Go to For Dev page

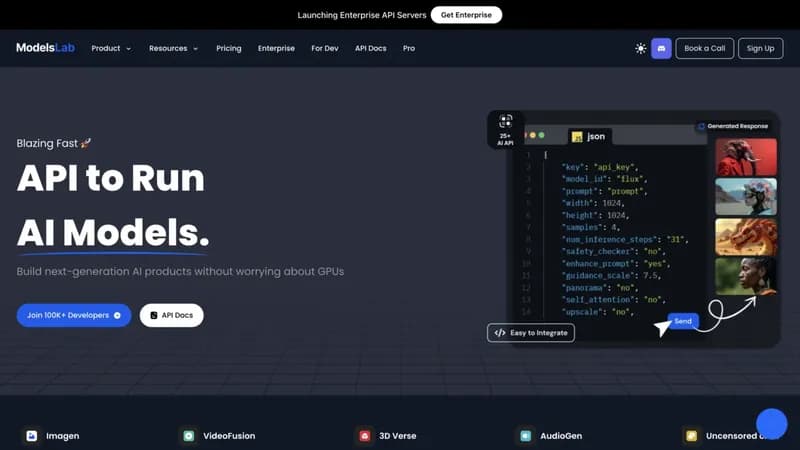(x=324, y=48)
